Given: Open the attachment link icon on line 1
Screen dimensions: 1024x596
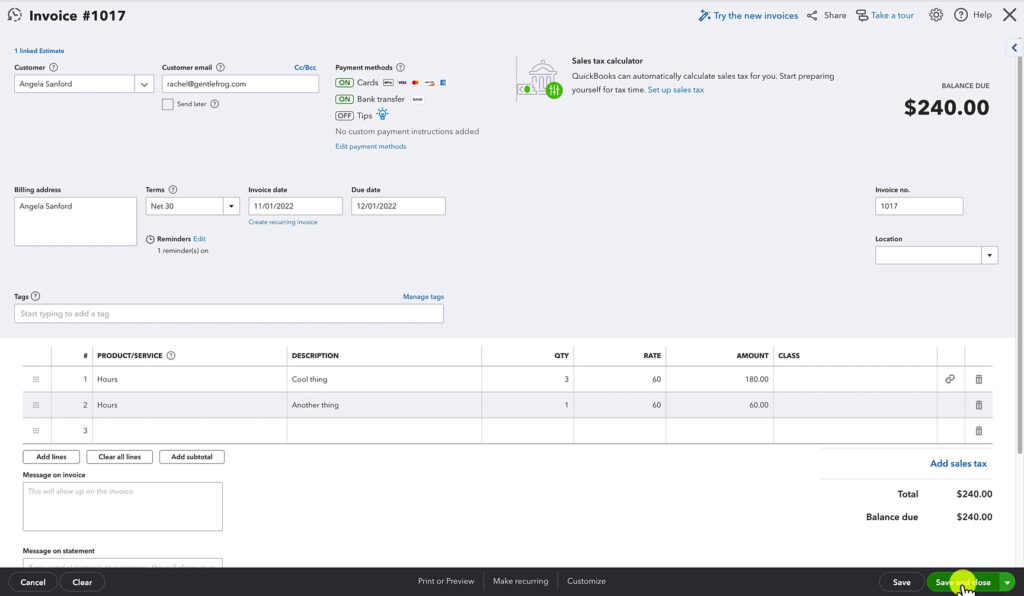Looking at the screenshot, I should [x=951, y=379].
